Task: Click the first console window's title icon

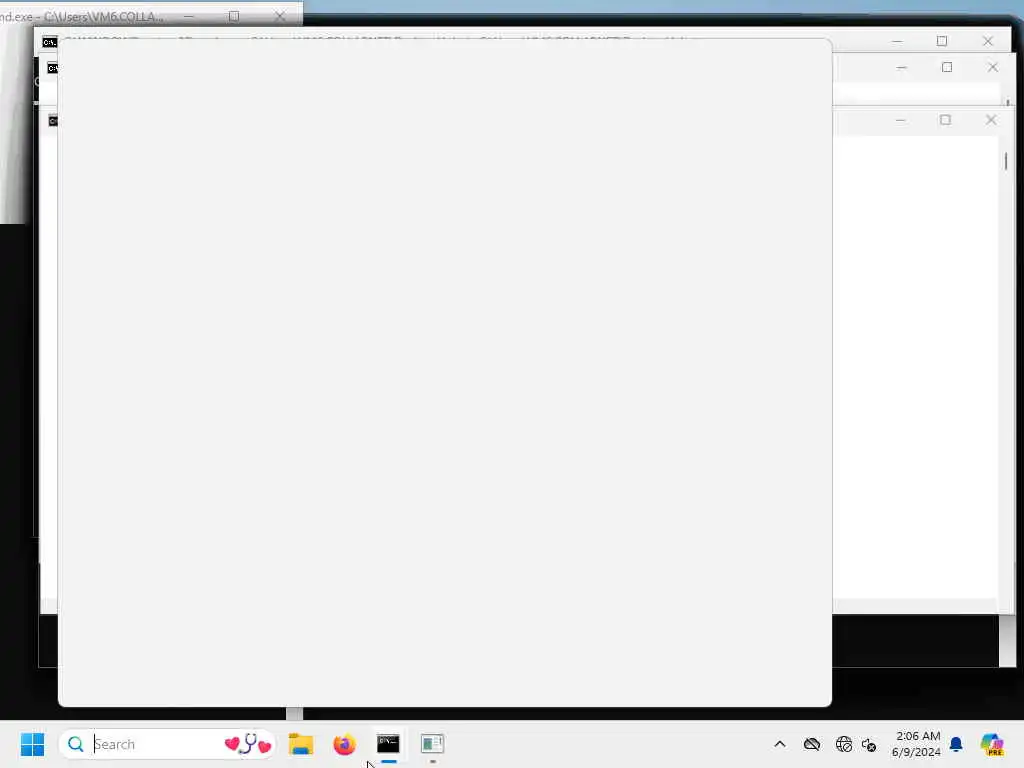Action: (50, 42)
